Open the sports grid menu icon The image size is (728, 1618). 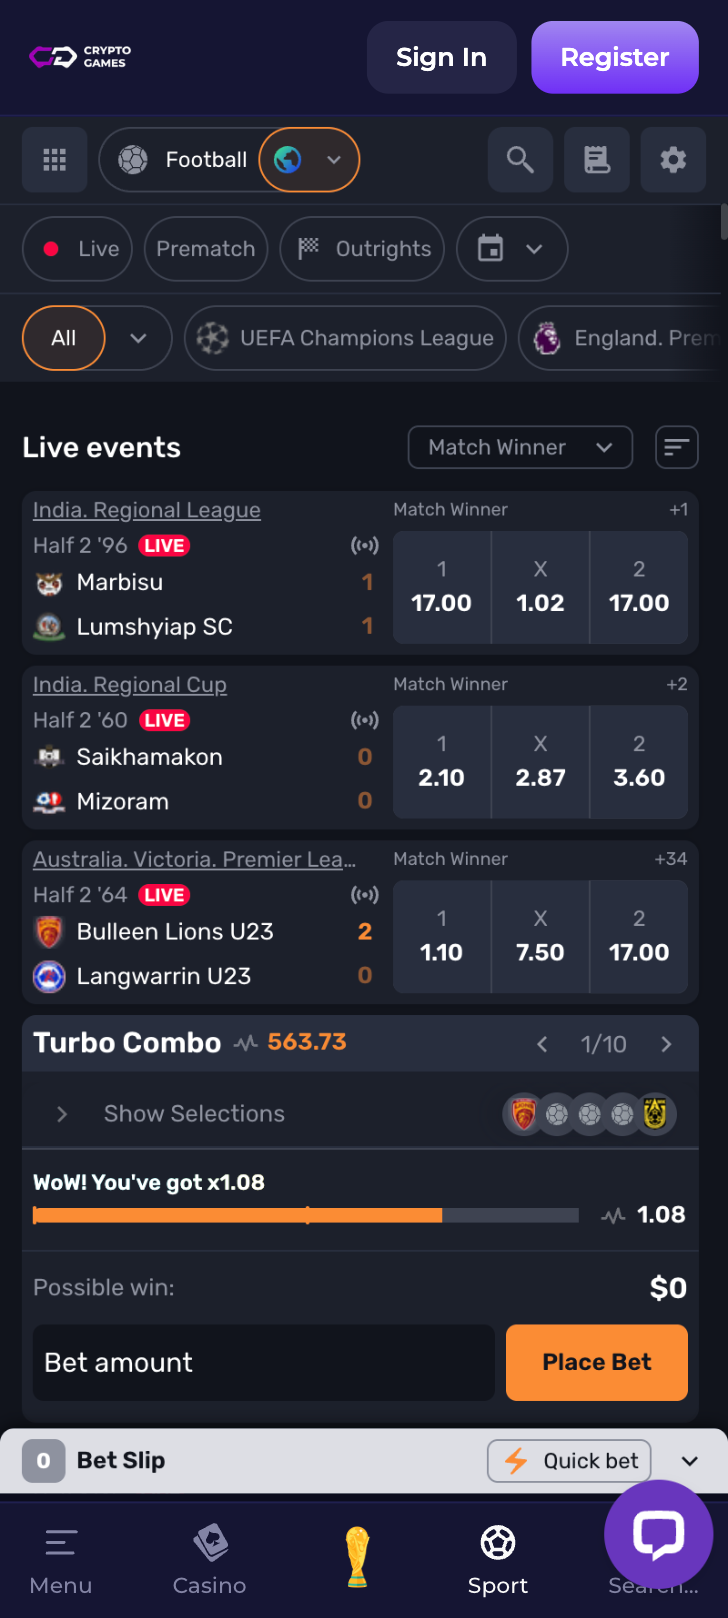[x=55, y=160]
